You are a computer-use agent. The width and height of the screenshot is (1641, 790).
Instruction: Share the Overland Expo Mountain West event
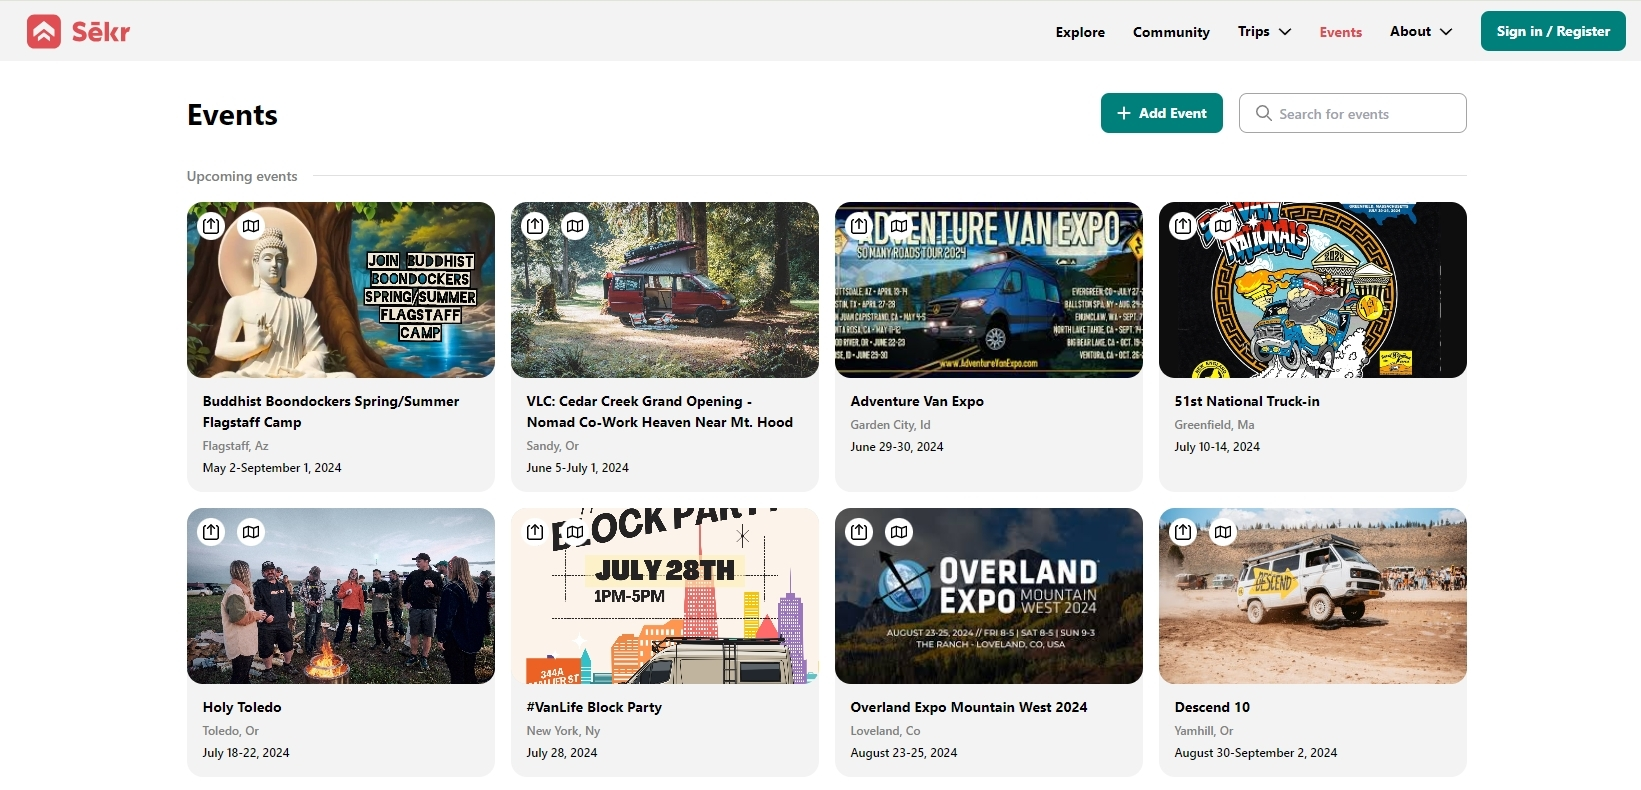(859, 532)
